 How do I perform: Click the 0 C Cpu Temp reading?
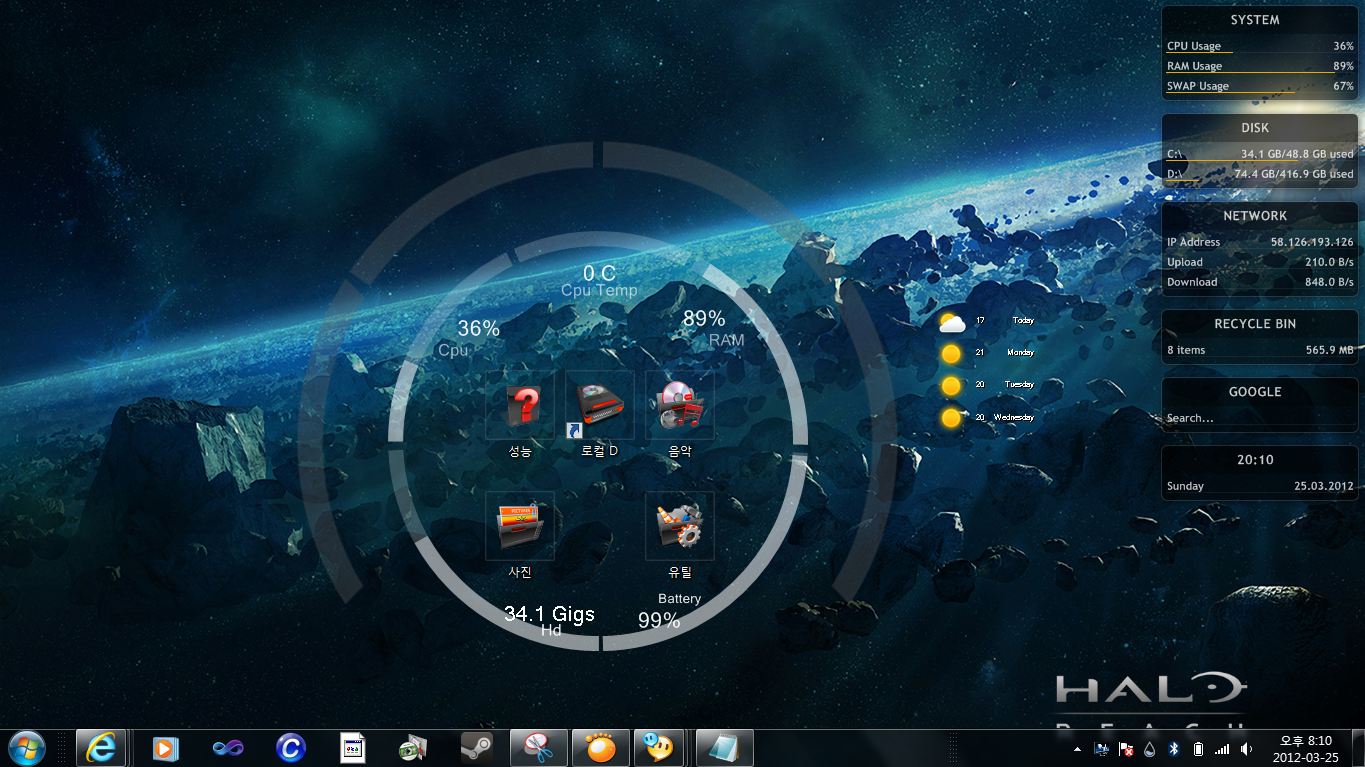(599, 281)
